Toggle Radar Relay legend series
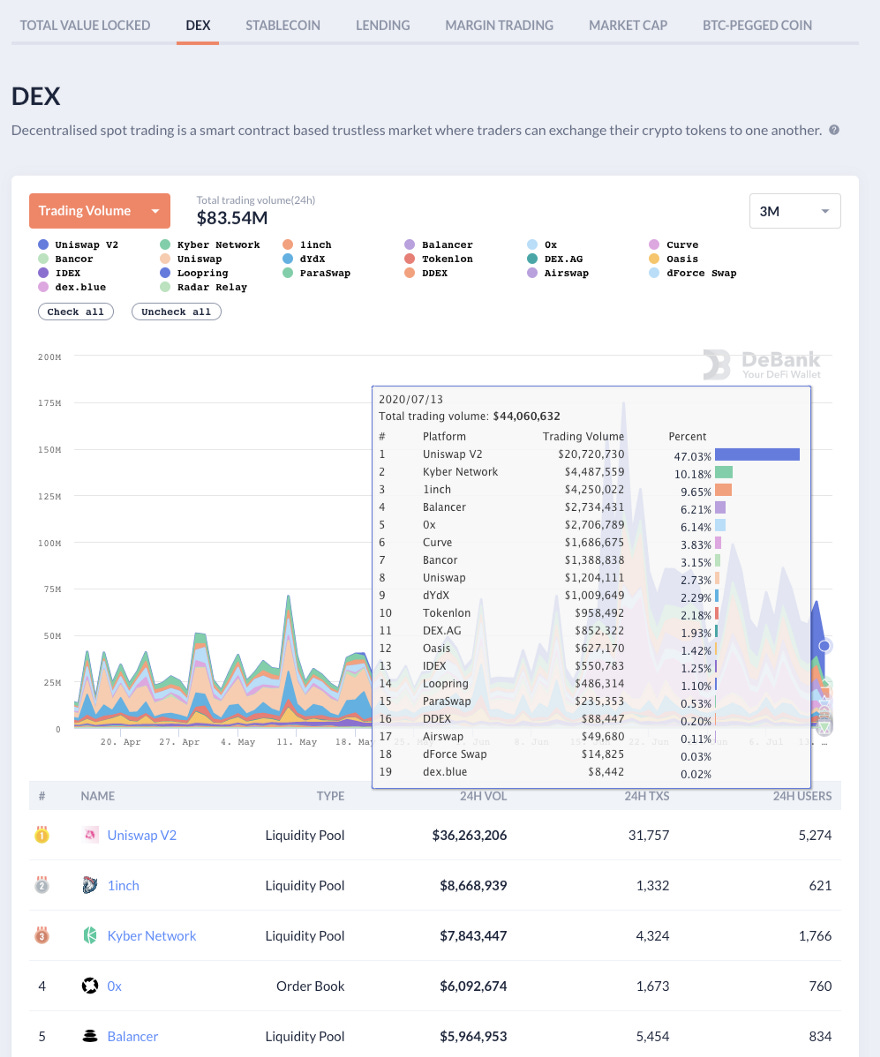Screen dimensions: 880x1057 coord(204,287)
